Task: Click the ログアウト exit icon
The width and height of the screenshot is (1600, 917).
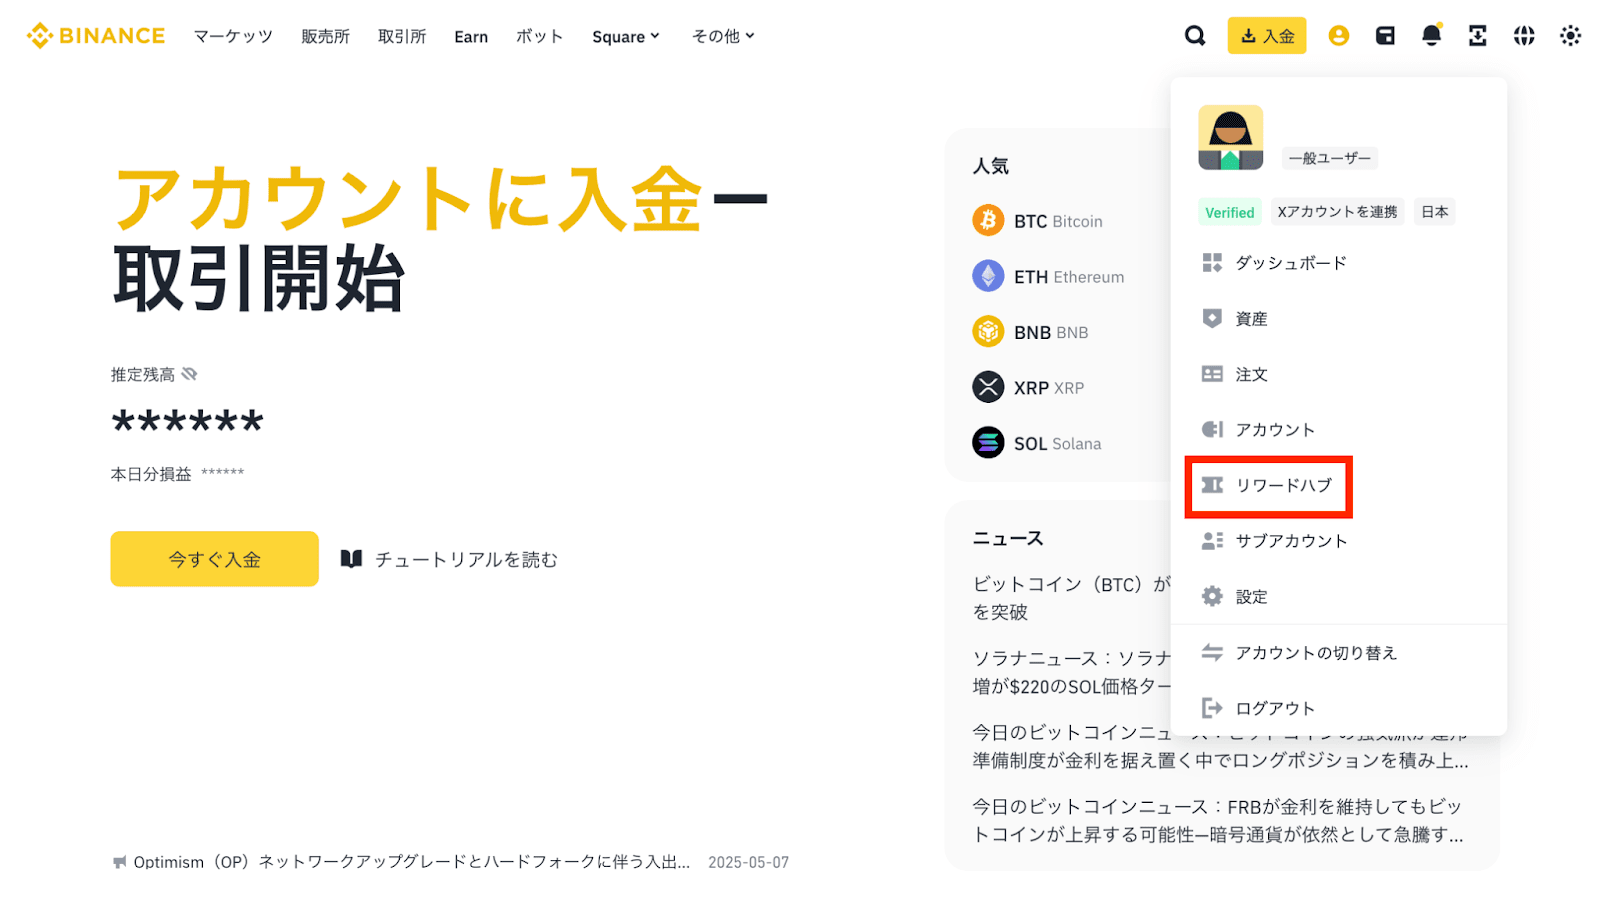Action: pyautogui.click(x=1212, y=708)
